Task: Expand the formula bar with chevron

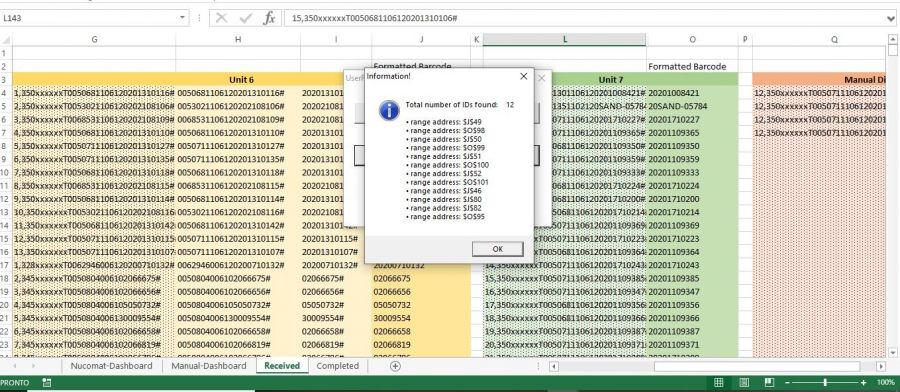Action: coord(891,18)
